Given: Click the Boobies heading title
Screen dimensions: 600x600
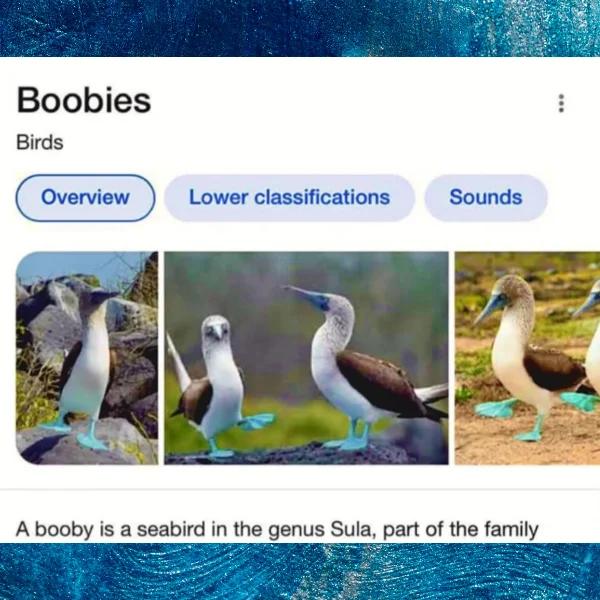Looking at the screenshot, I should [x=84, y=100].
